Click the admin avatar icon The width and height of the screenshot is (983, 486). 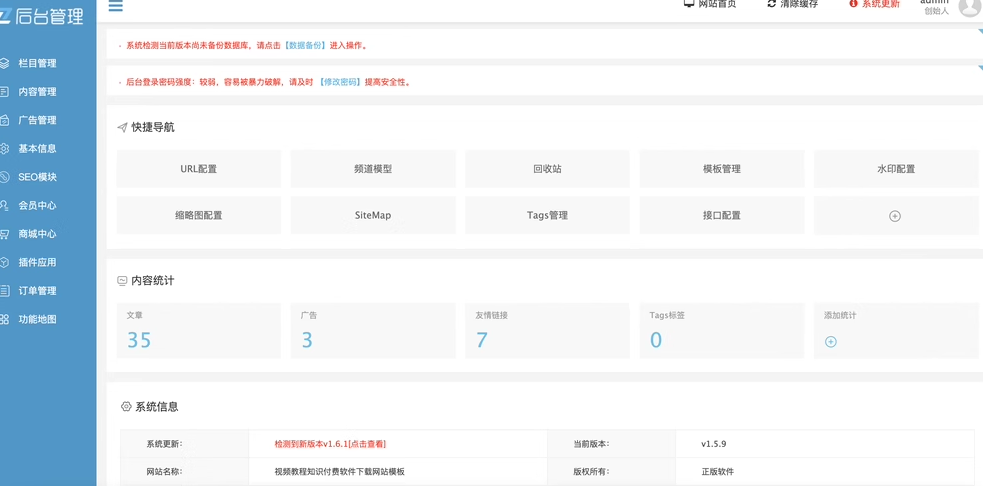(970, 6)
